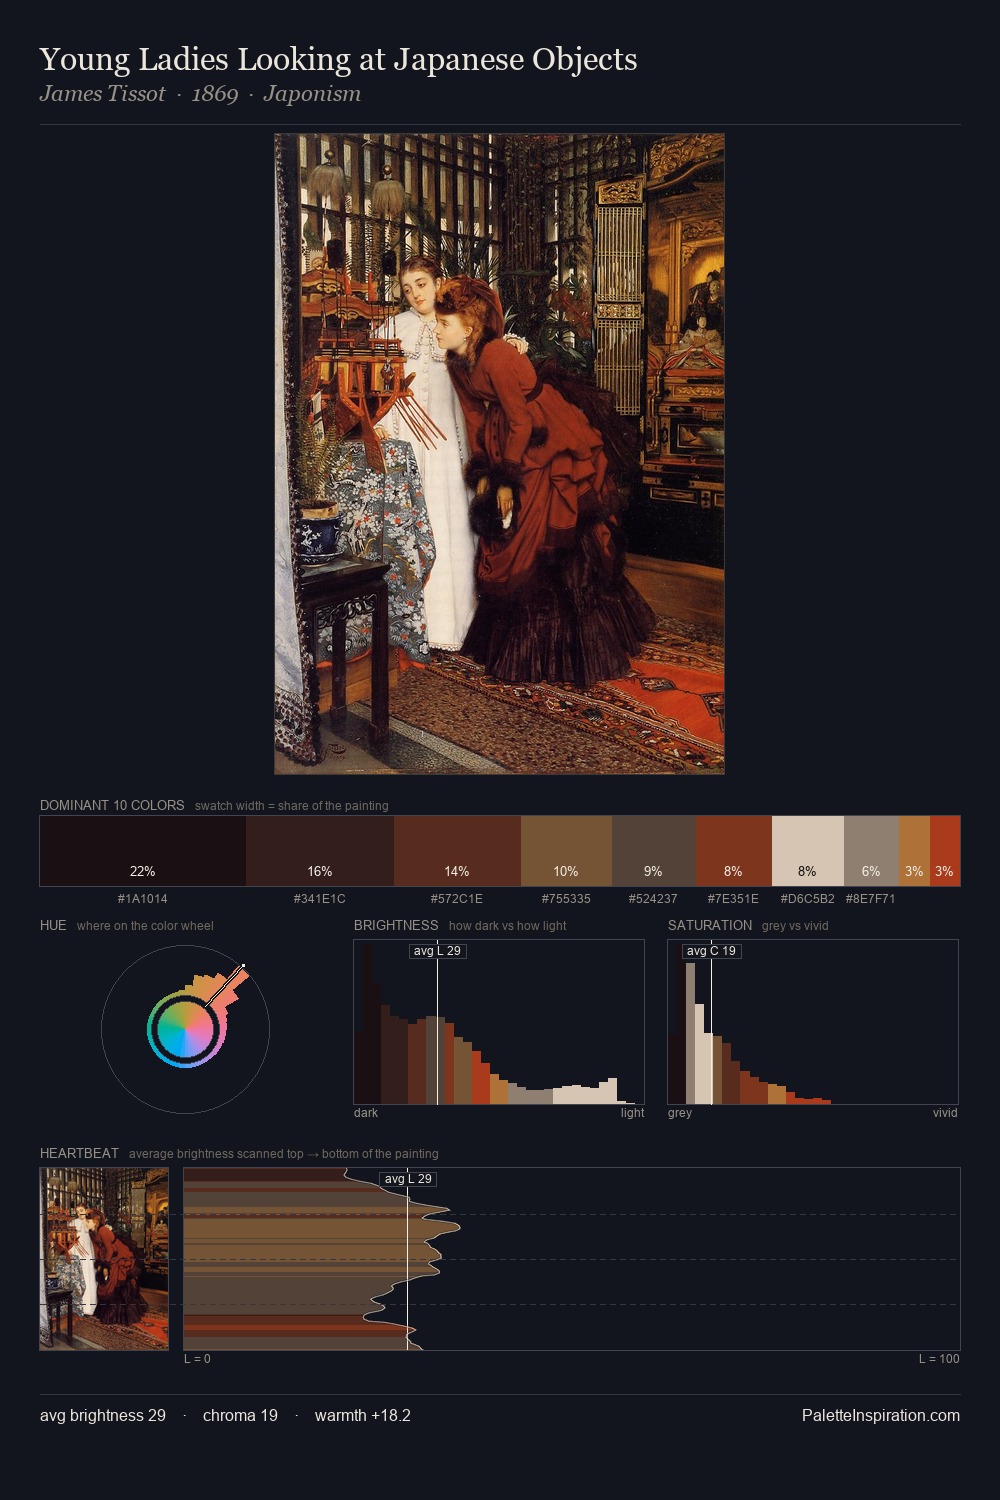Click the 'grey' axis label
Viewport: 1000px width, 1500px height.
[x=680, y=1113]
